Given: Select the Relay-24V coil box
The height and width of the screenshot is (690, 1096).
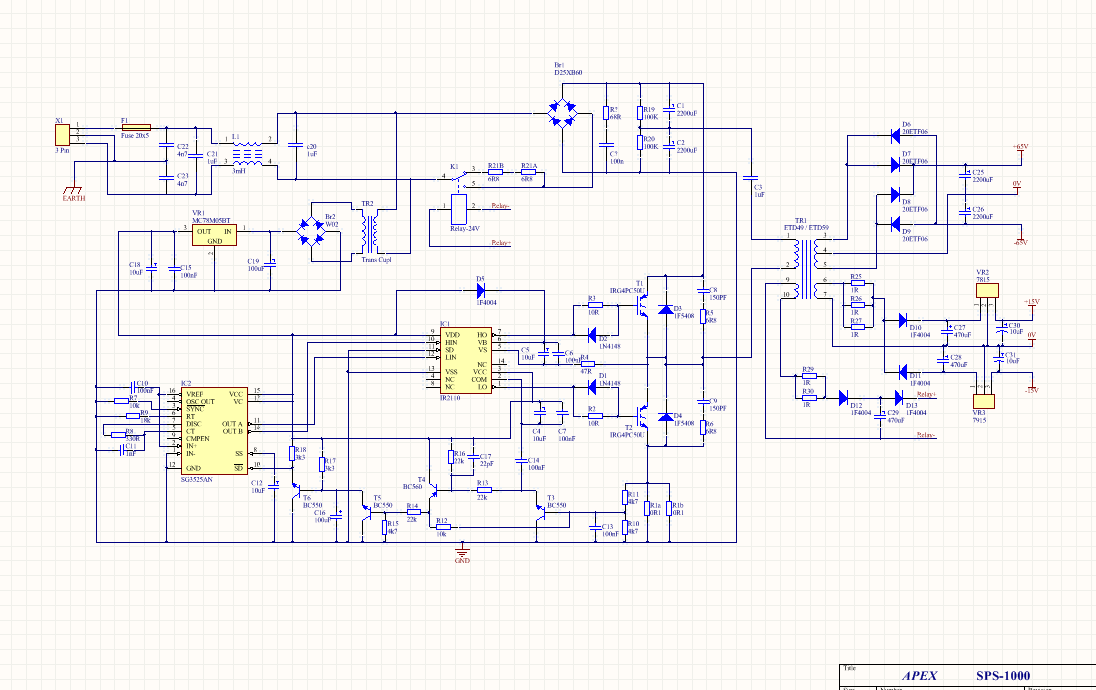Looking at the screenshot, I should (x=459, y=209).
